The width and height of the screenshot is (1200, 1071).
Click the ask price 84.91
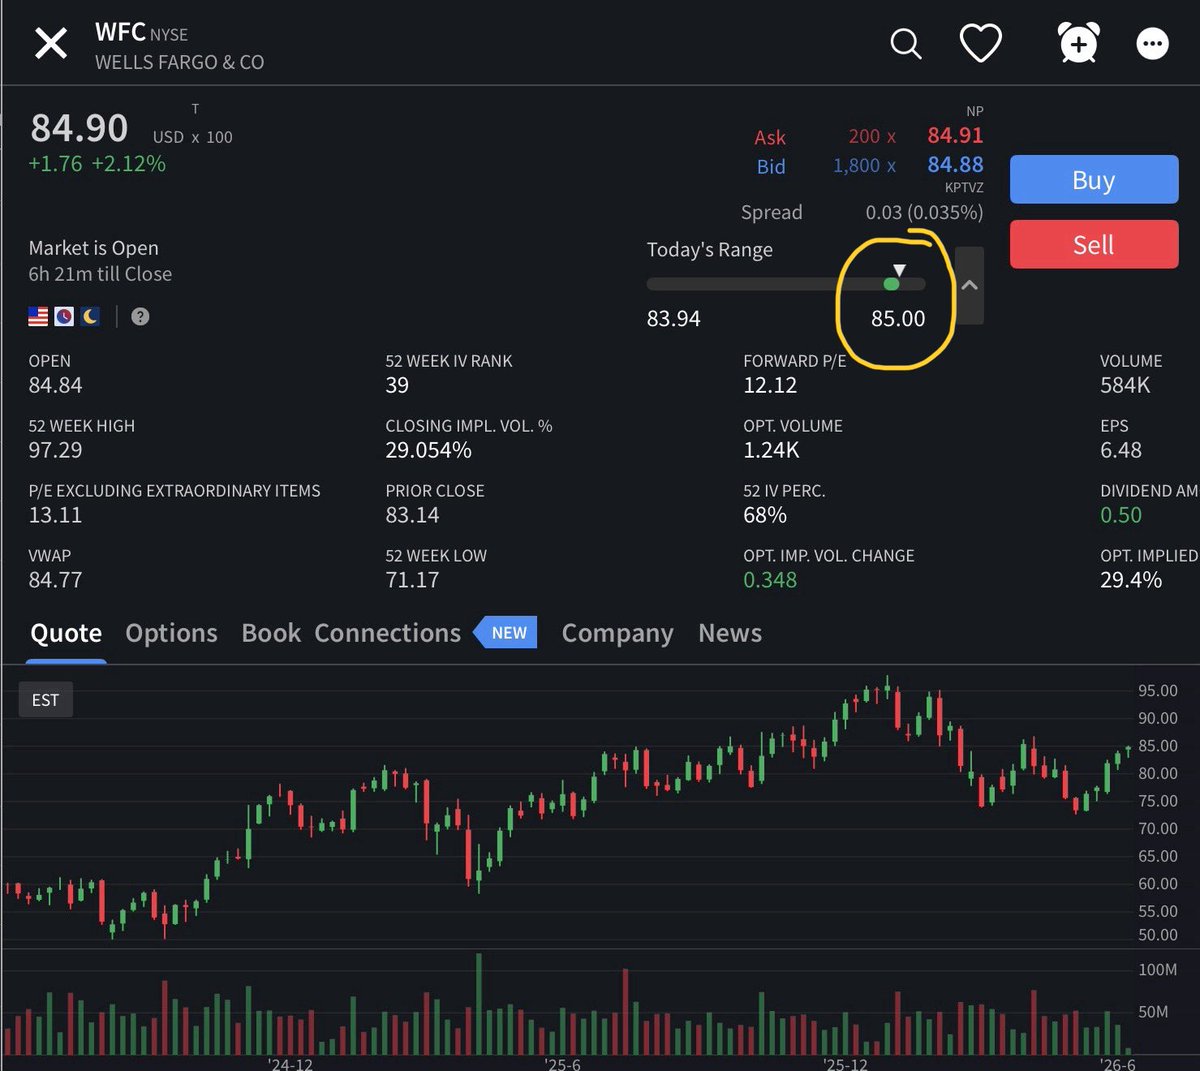point(955,135)
